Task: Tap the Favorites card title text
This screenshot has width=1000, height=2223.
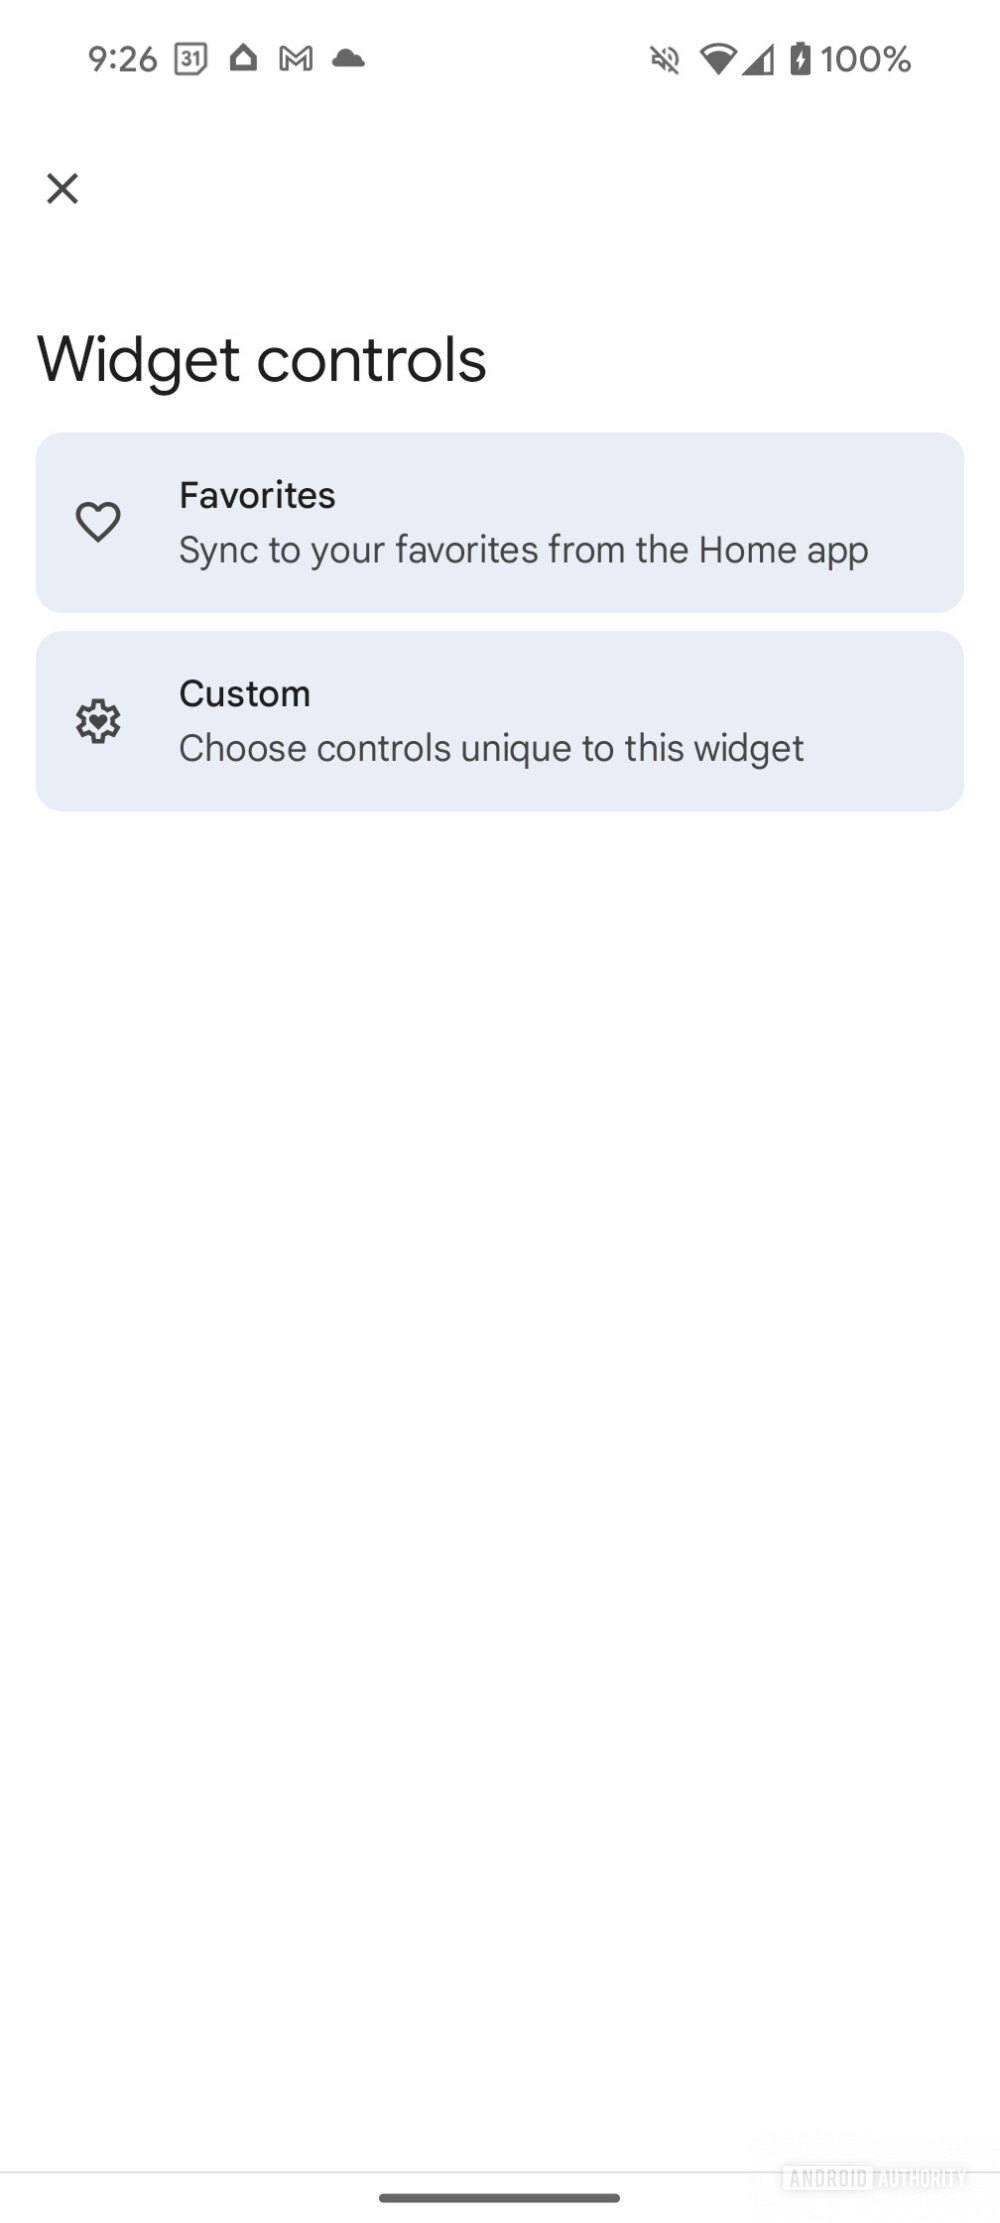Action: (x=257, y=495)
